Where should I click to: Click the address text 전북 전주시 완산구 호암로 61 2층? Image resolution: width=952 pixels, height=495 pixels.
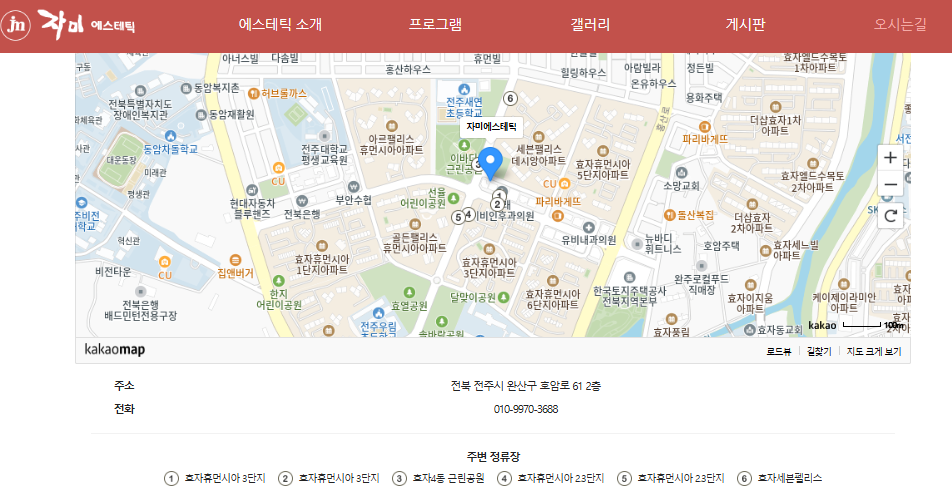tap(526, 386)
